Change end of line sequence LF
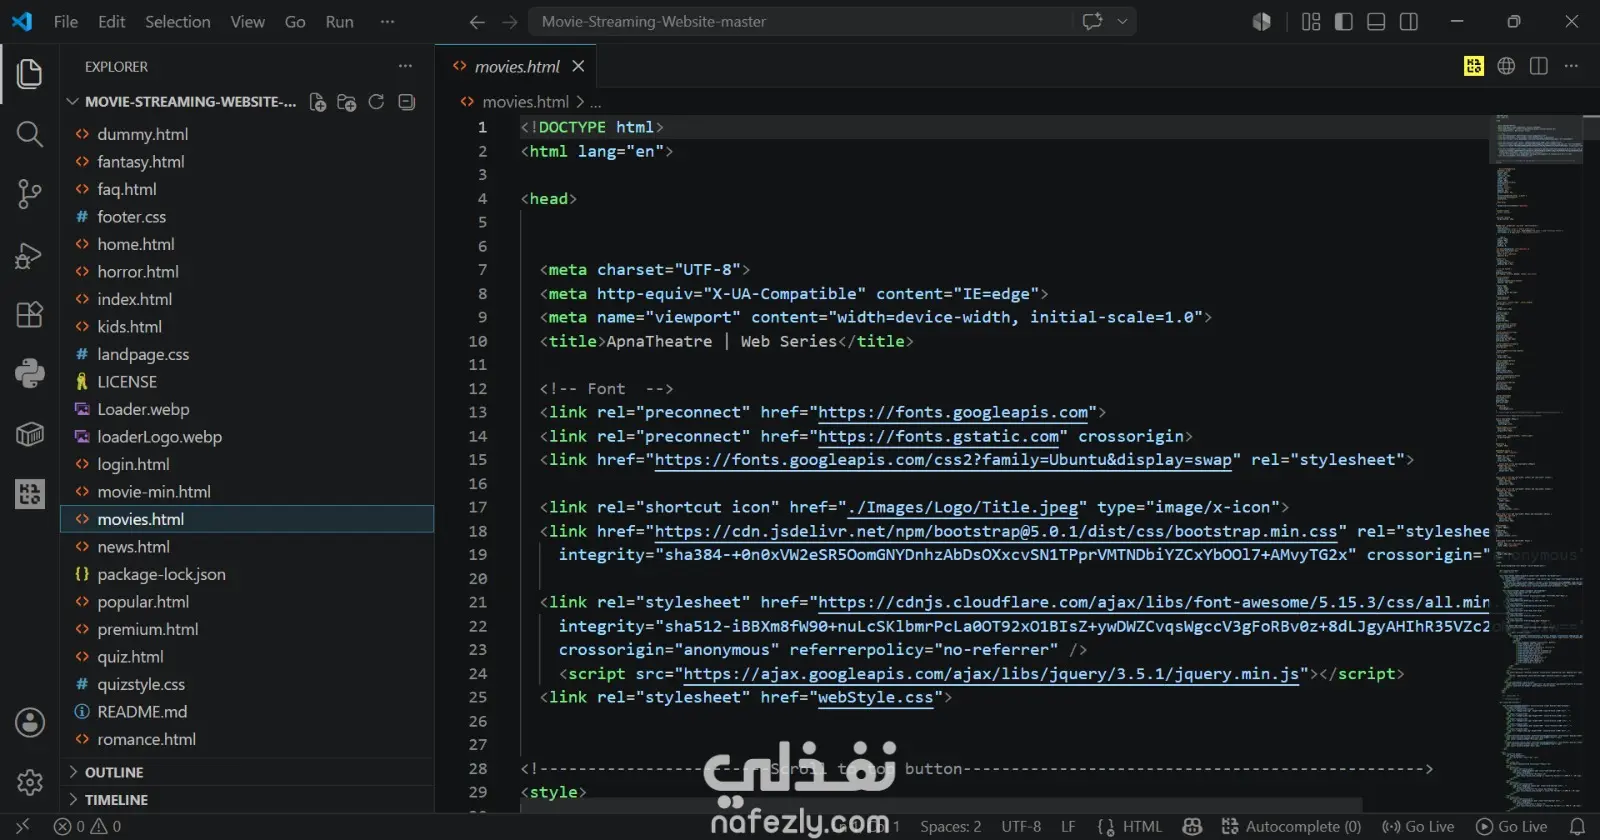The height and width of the screenshot is (840, 1600). pos(1068,827)
